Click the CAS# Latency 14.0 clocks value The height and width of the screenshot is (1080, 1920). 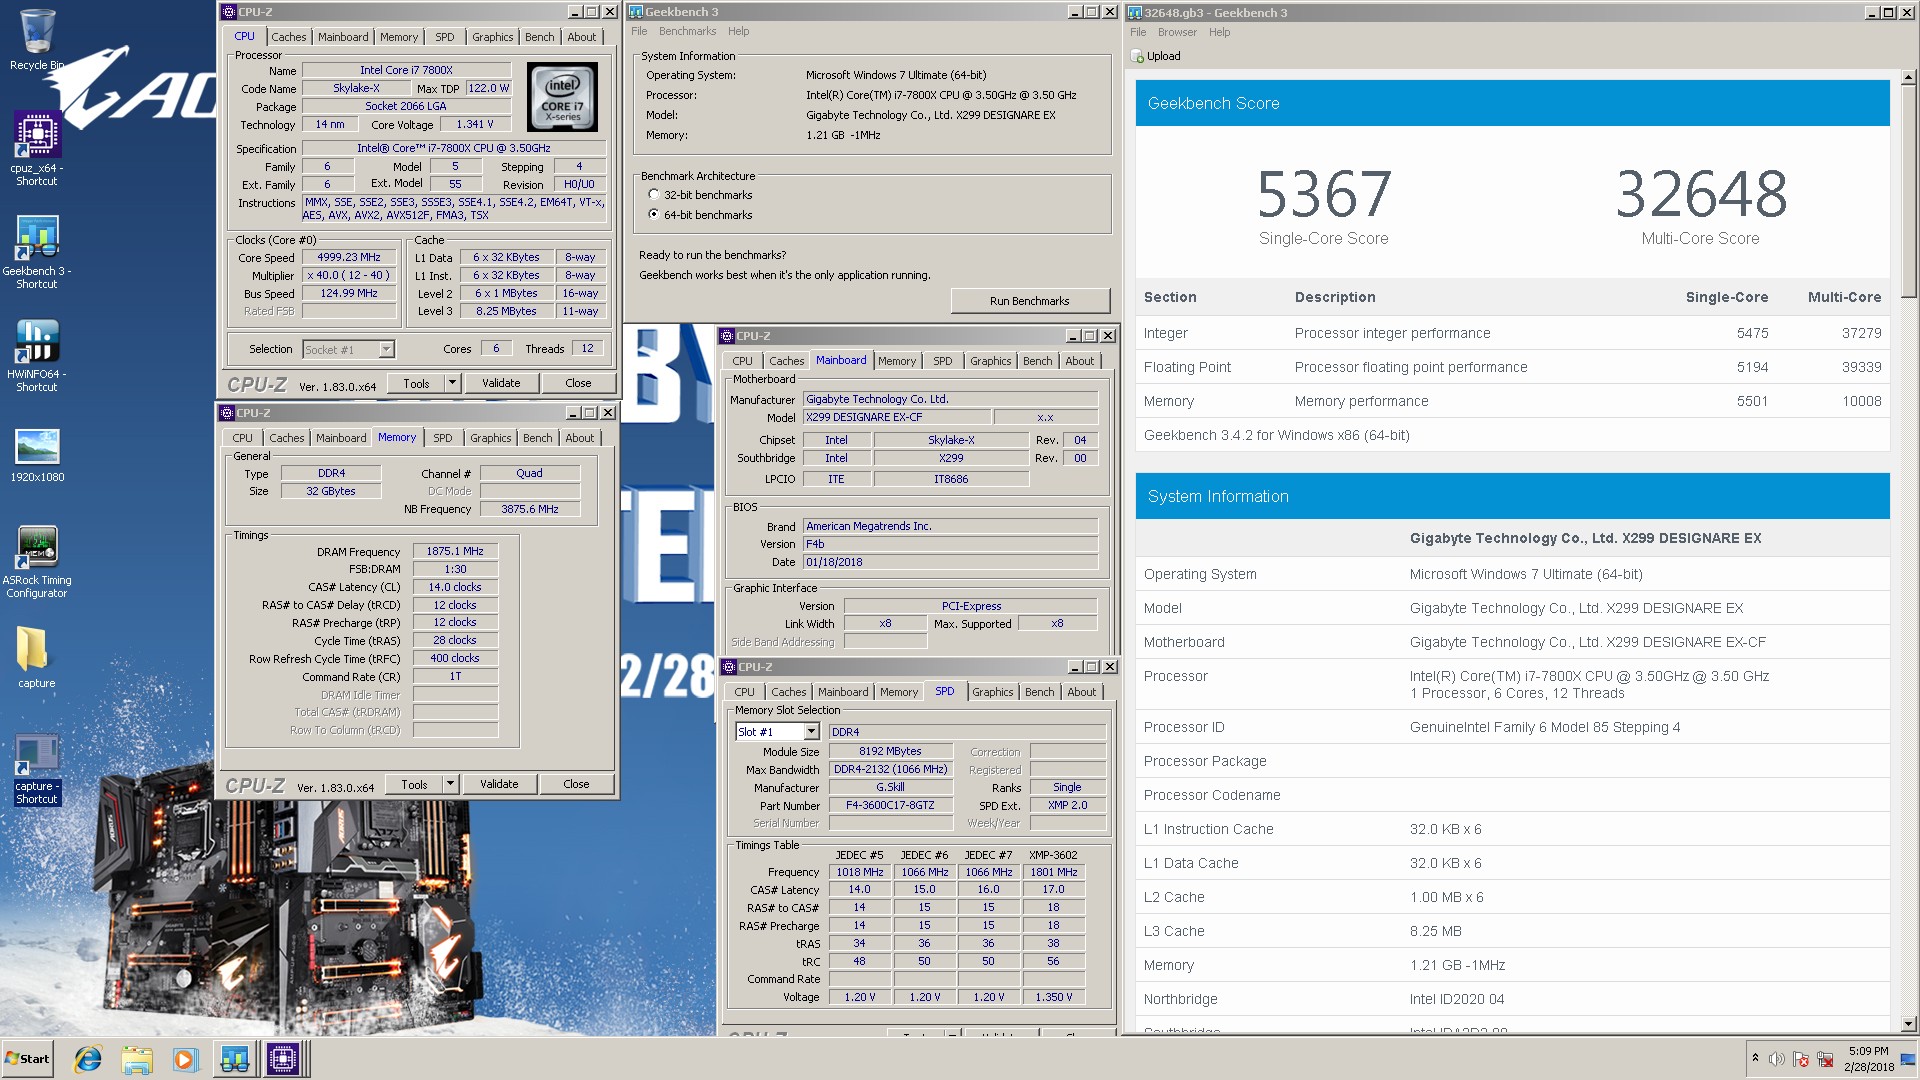coord(455,587)
